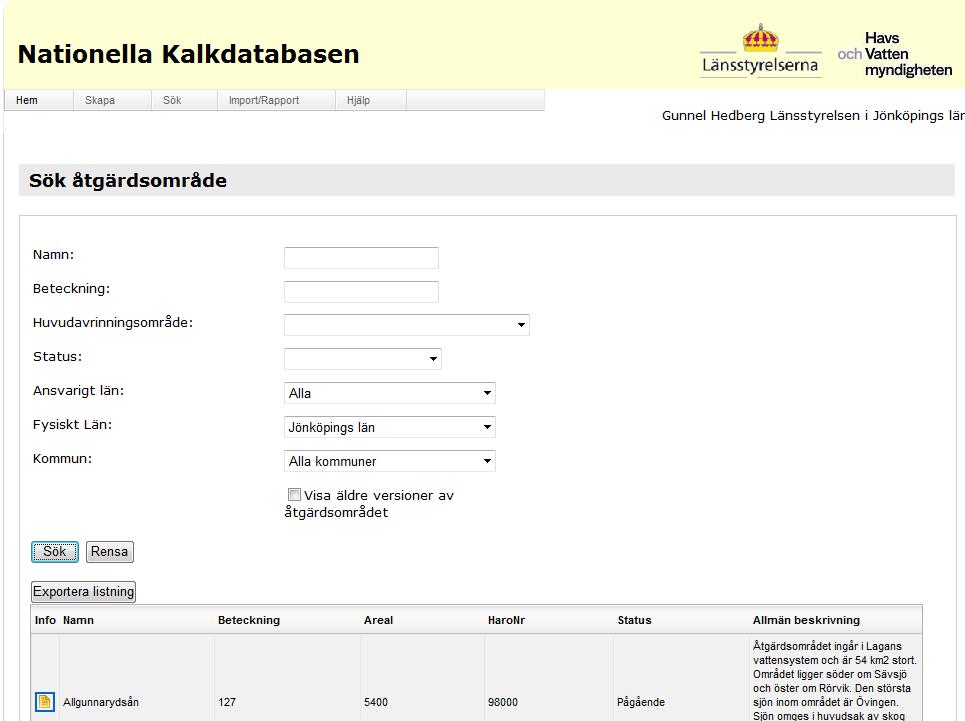Expand the Ansvarigt län dropdown showing Alla

pyautogui.click(x=390, y=393)
